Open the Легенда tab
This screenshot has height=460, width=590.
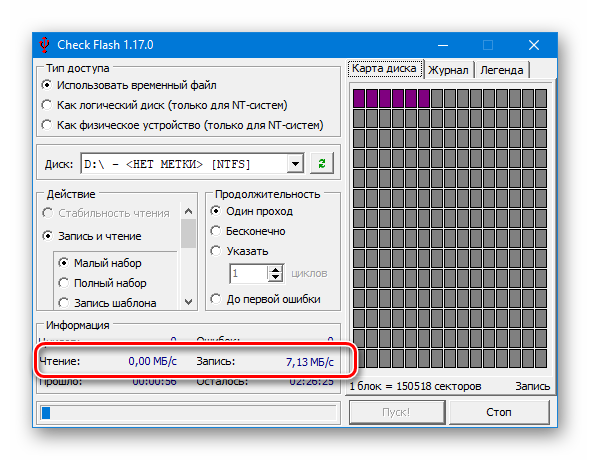coord(502,70)
